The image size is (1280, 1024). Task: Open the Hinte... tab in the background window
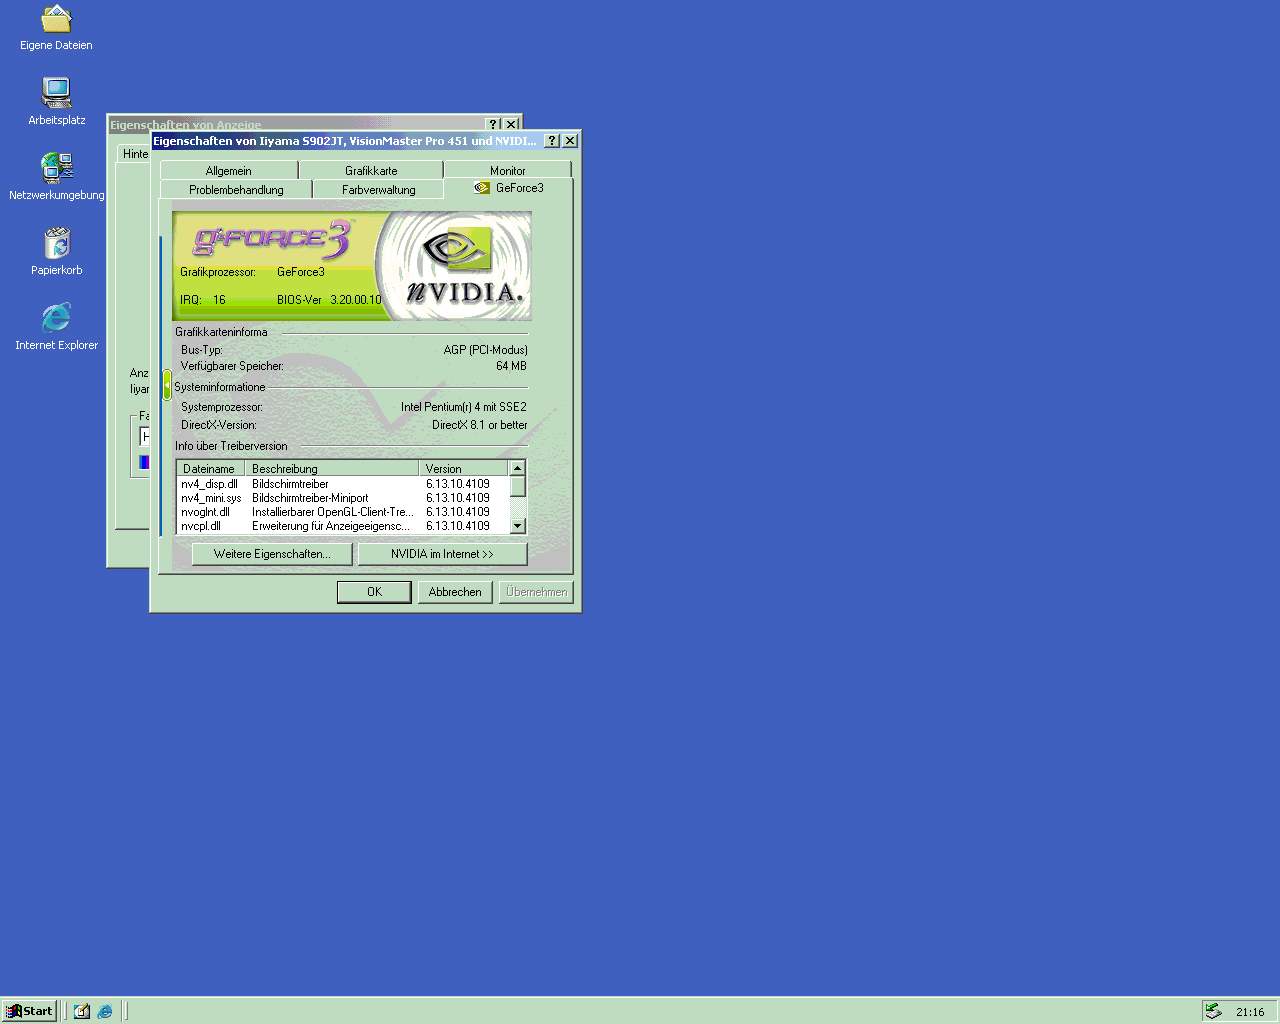135,154
